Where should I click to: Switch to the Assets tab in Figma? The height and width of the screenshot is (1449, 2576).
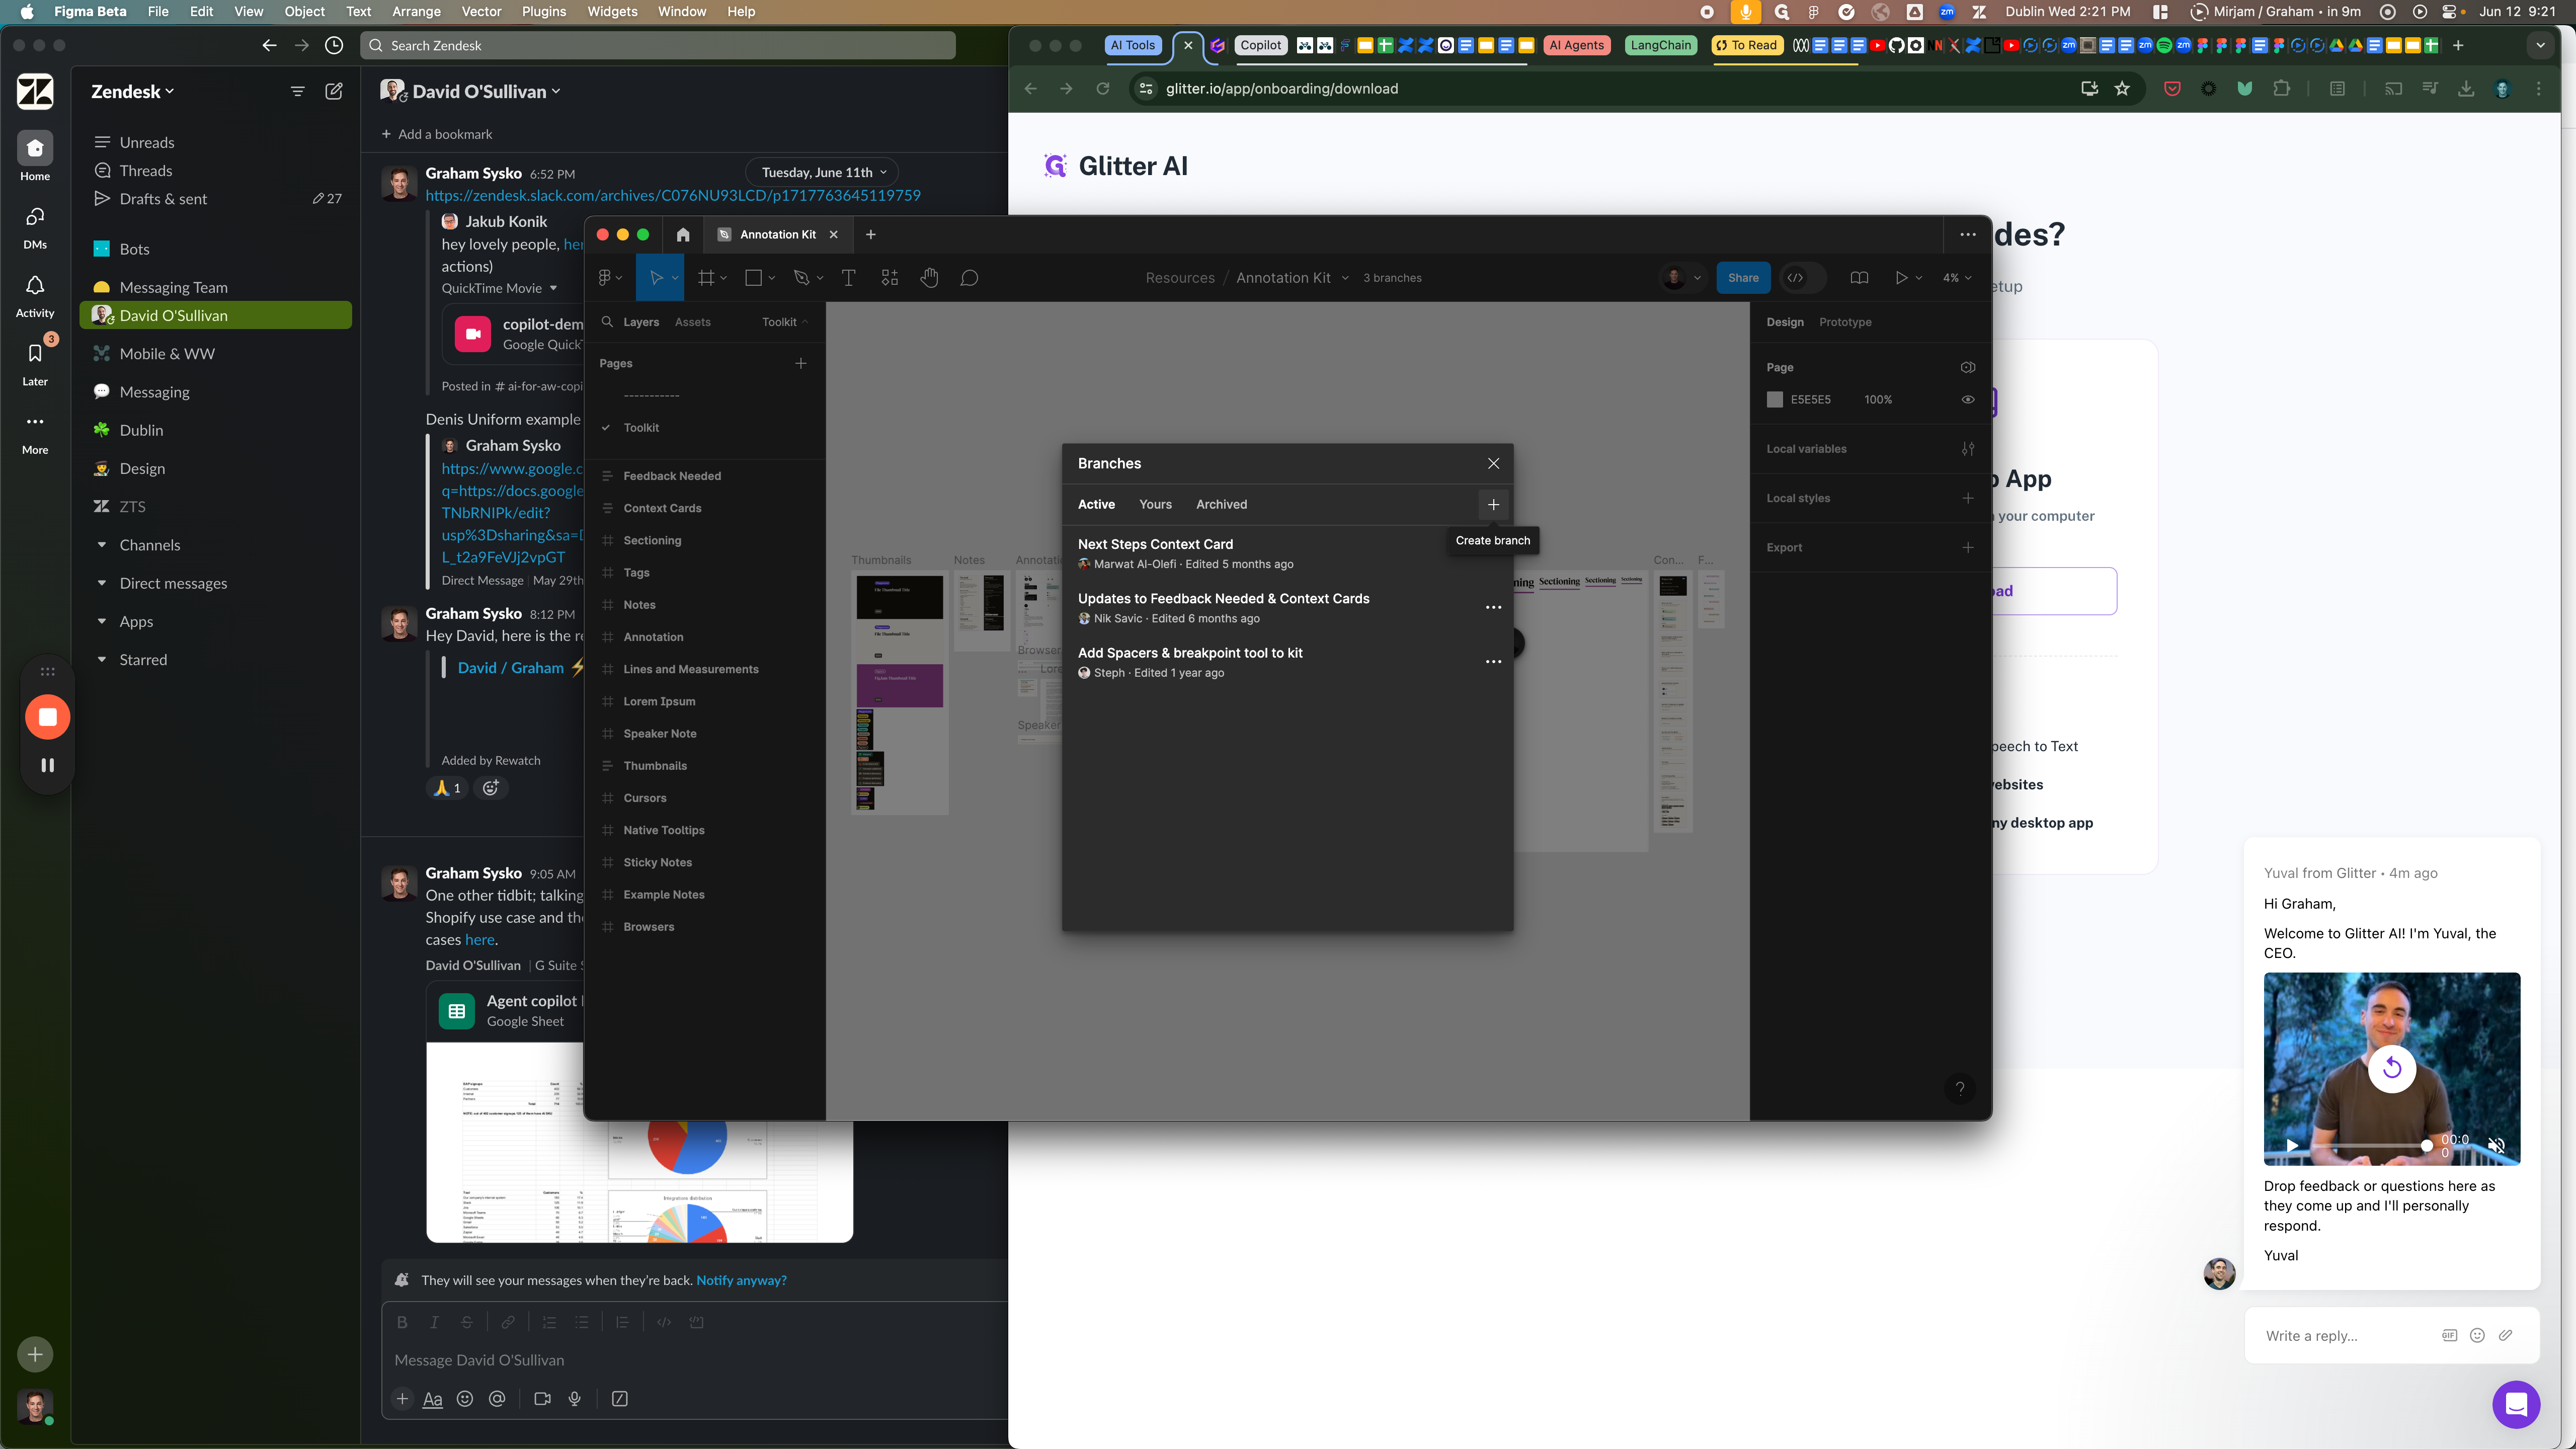click(692, 322)
